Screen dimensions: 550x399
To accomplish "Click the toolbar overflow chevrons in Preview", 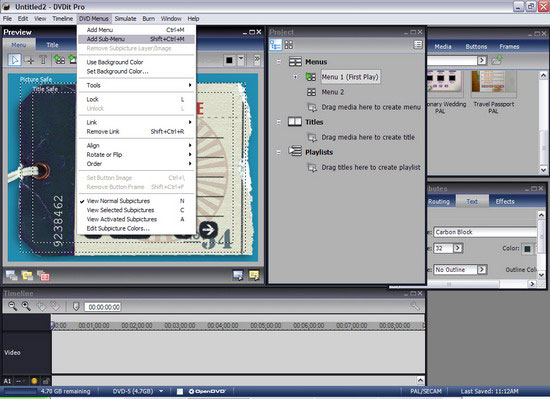I will 257,59.
